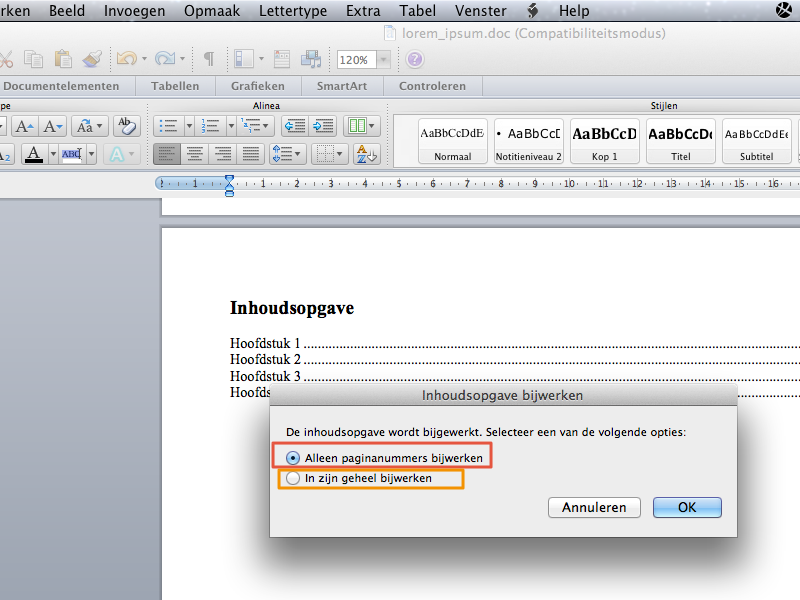Image resolution: width=800 pixels, height=600 pixels.
Task: Open the Toolbox icon
Action: 282,59
